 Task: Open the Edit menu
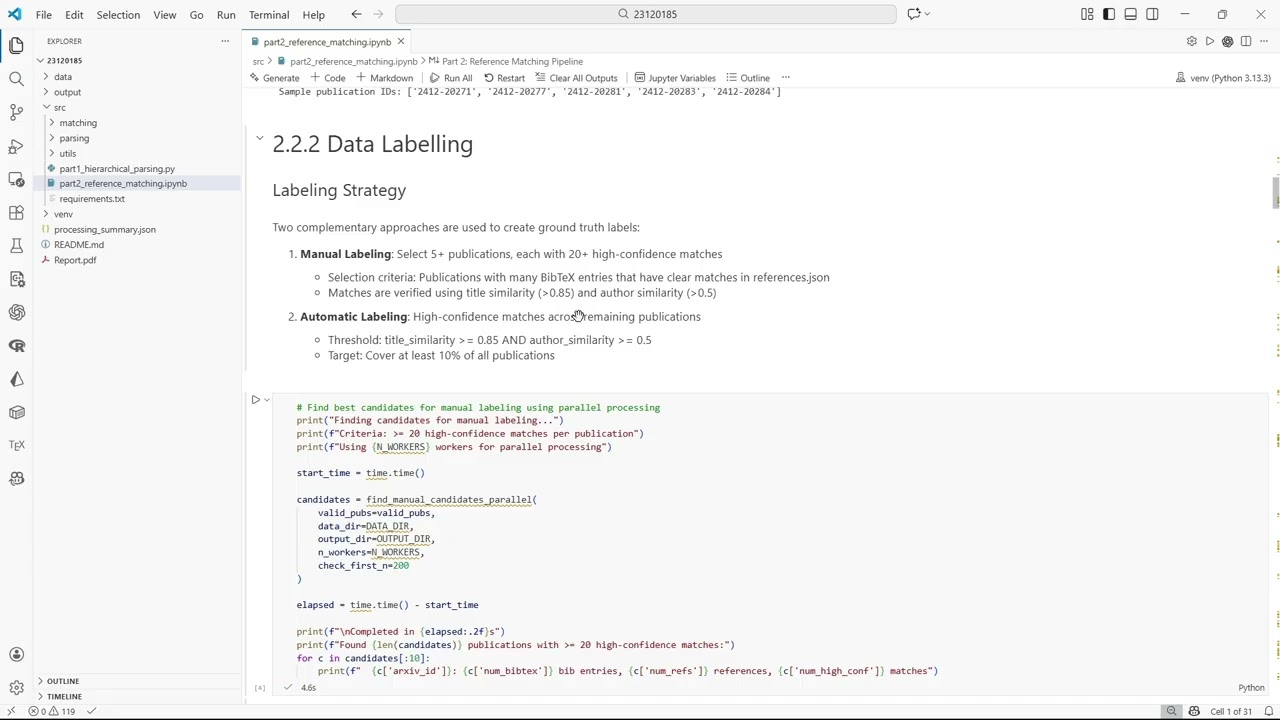74,15
